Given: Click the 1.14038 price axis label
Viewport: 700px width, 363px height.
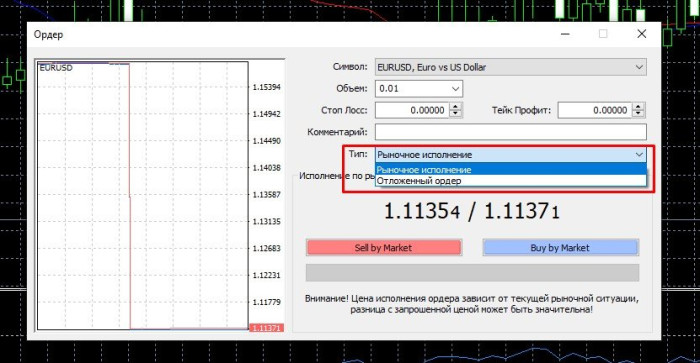Looking at the screenshot, I should tap(267, 167).
